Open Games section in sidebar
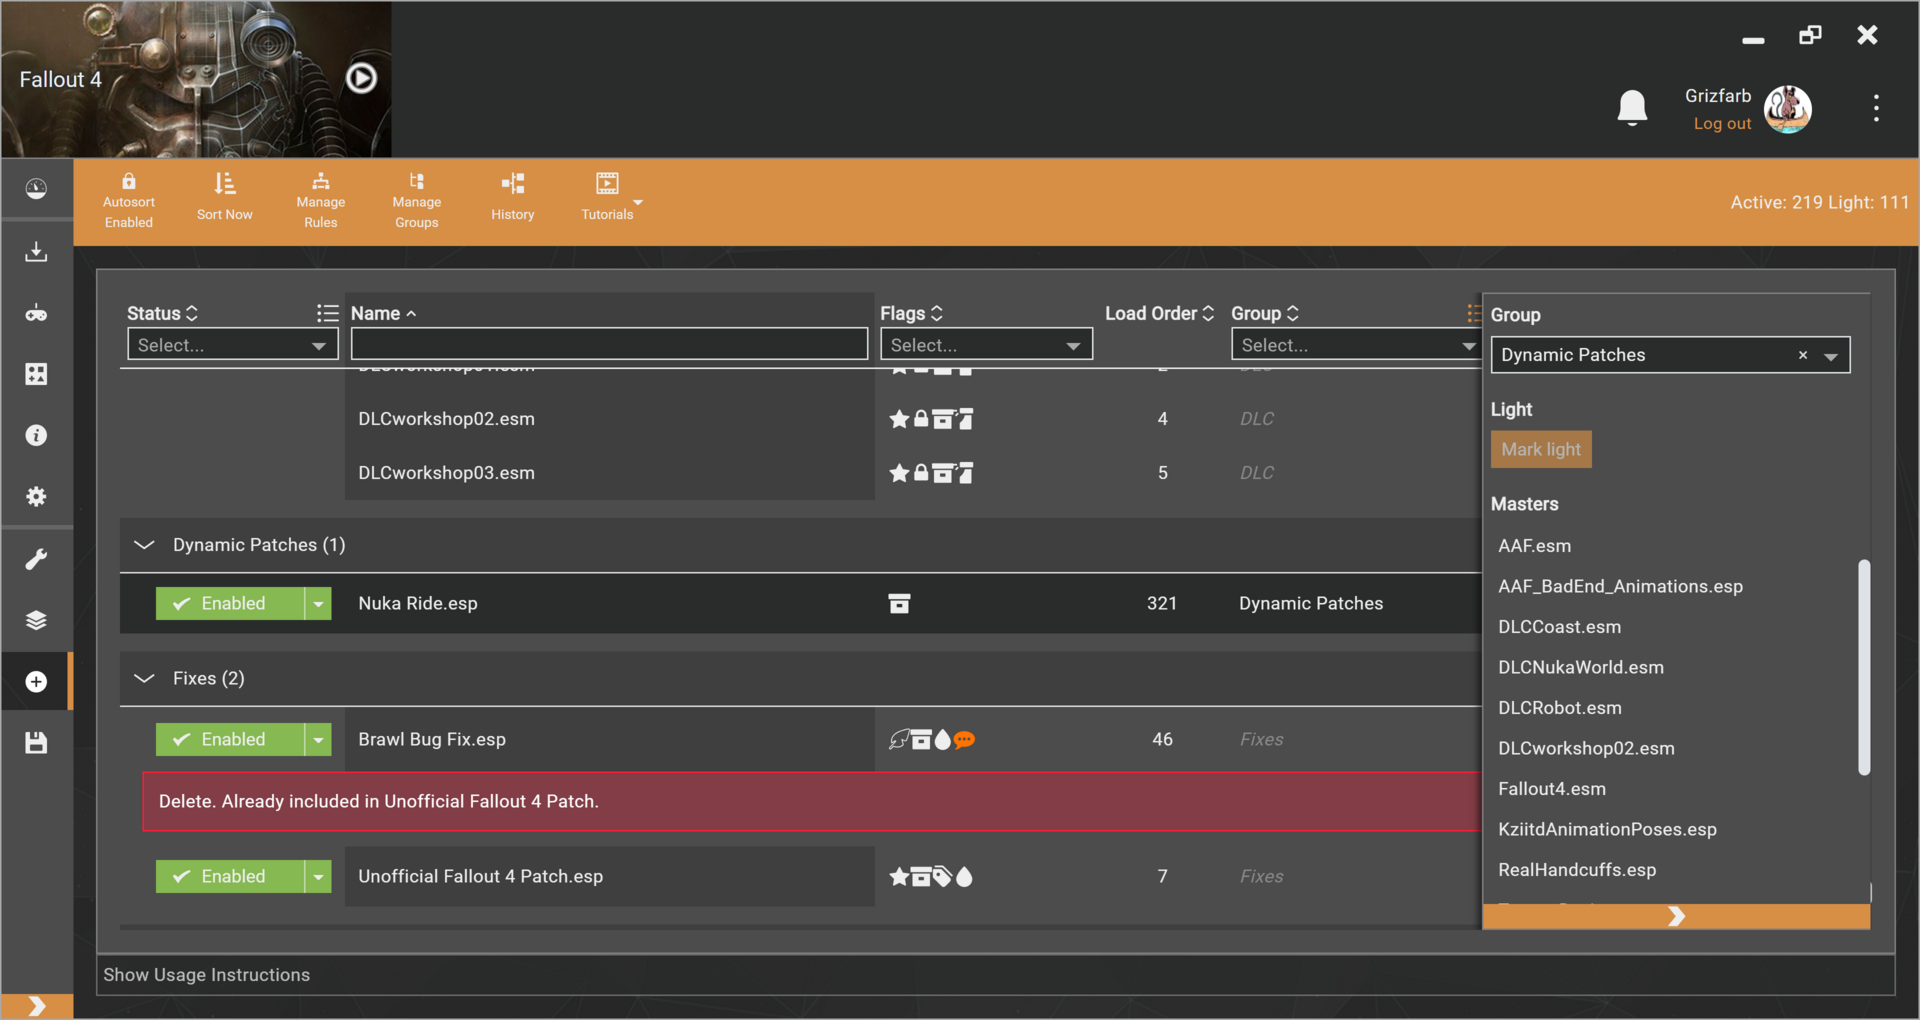The image size is (1920, 1020). pyautogui.click(x=36, y=313)
